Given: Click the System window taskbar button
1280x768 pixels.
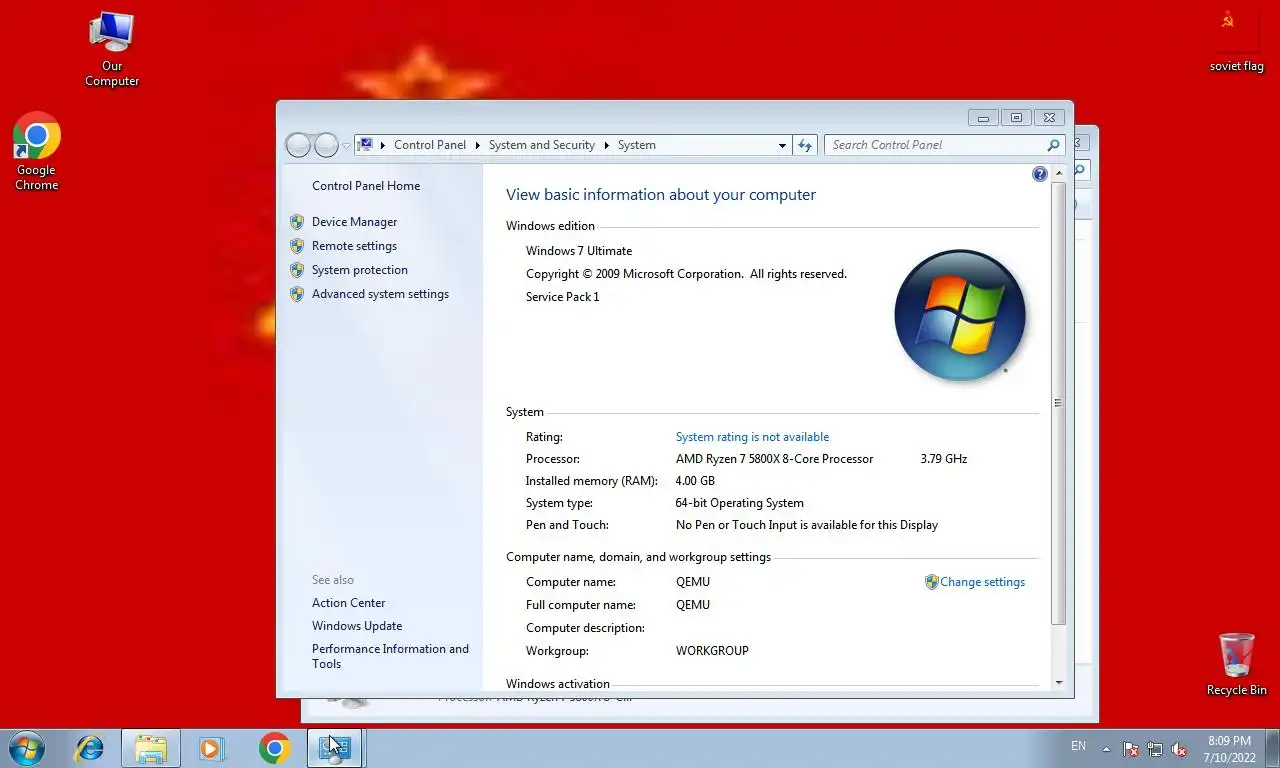Looking at the screenshot, I should coord(333,748).
